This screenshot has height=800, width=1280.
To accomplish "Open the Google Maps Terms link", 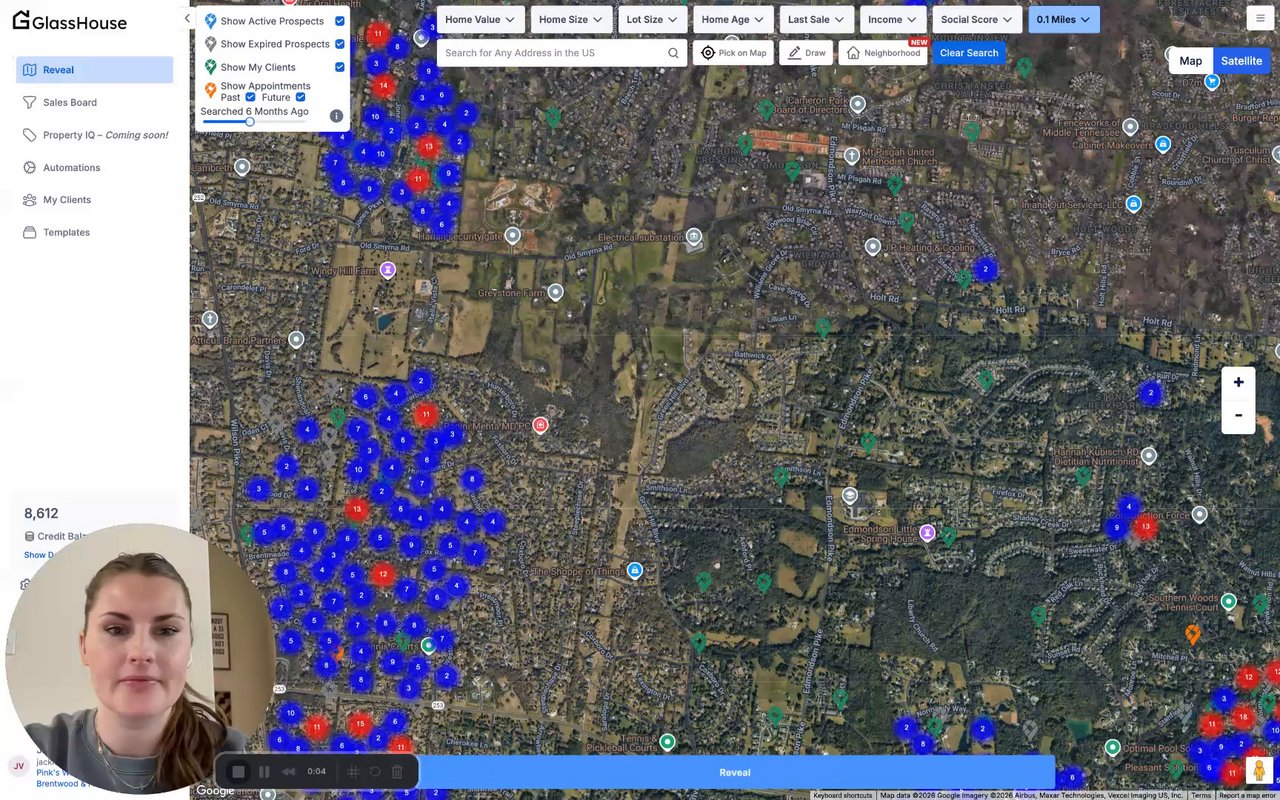I will [1201, 795].
